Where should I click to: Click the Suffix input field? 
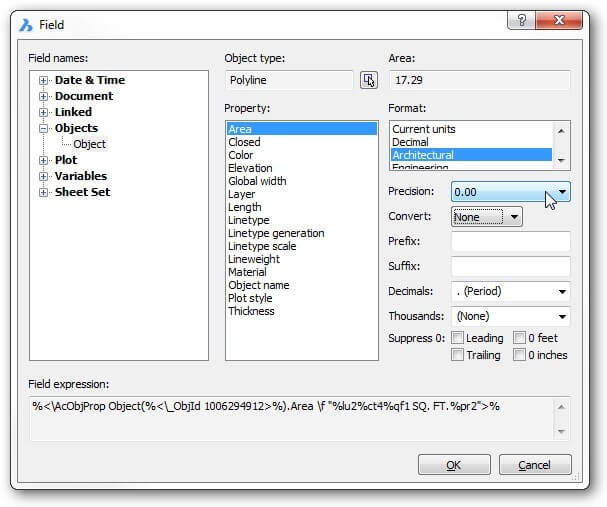pyautogui.click(x=510, y=266)
